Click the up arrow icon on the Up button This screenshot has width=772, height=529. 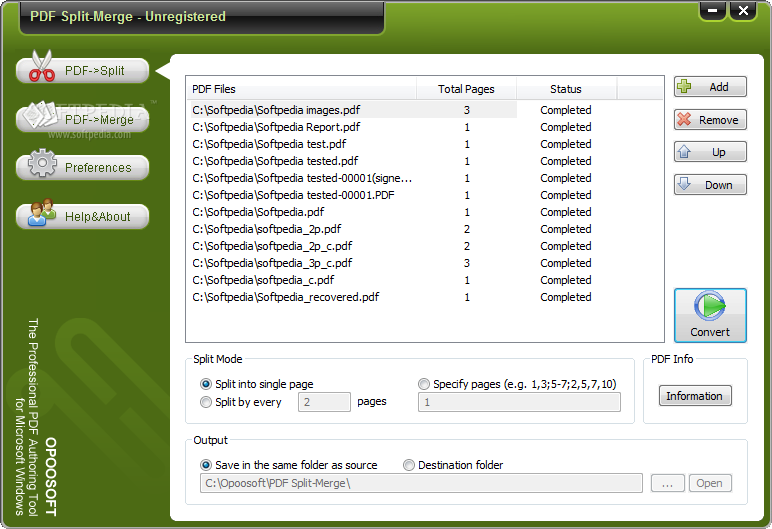(684, 152)
